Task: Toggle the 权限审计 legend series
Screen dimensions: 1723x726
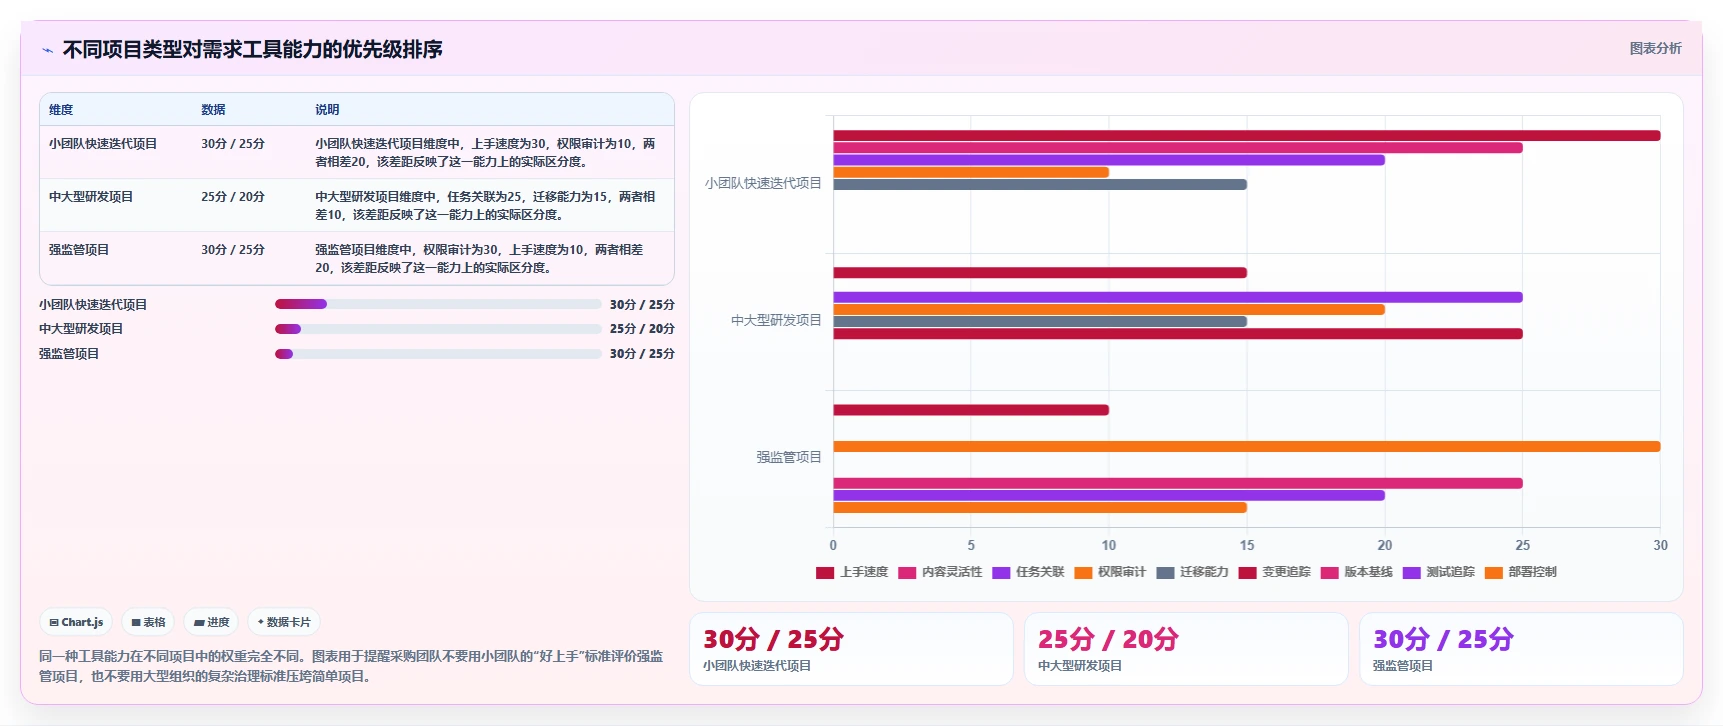Action: (1110, 573)
